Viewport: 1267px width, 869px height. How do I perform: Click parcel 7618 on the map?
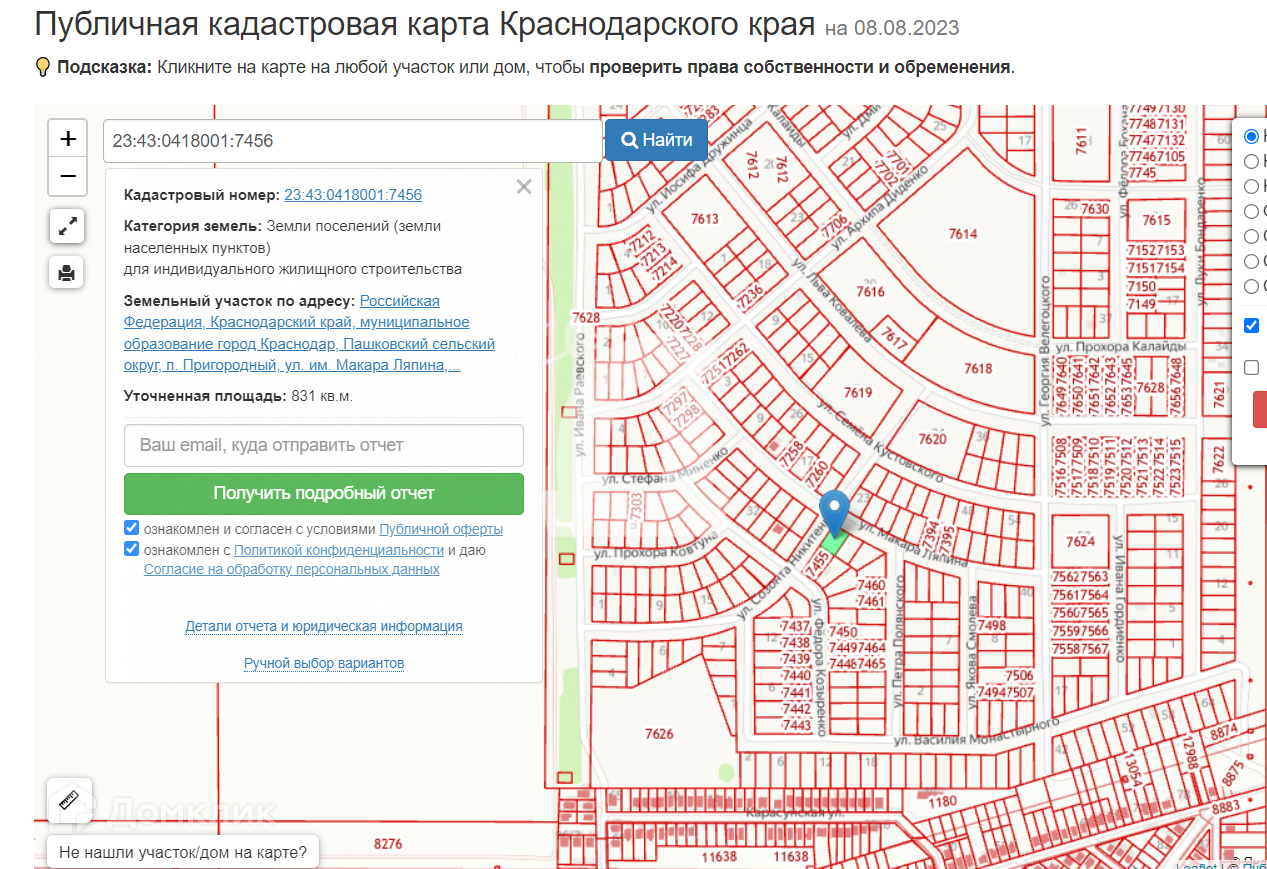click(978, 368)
